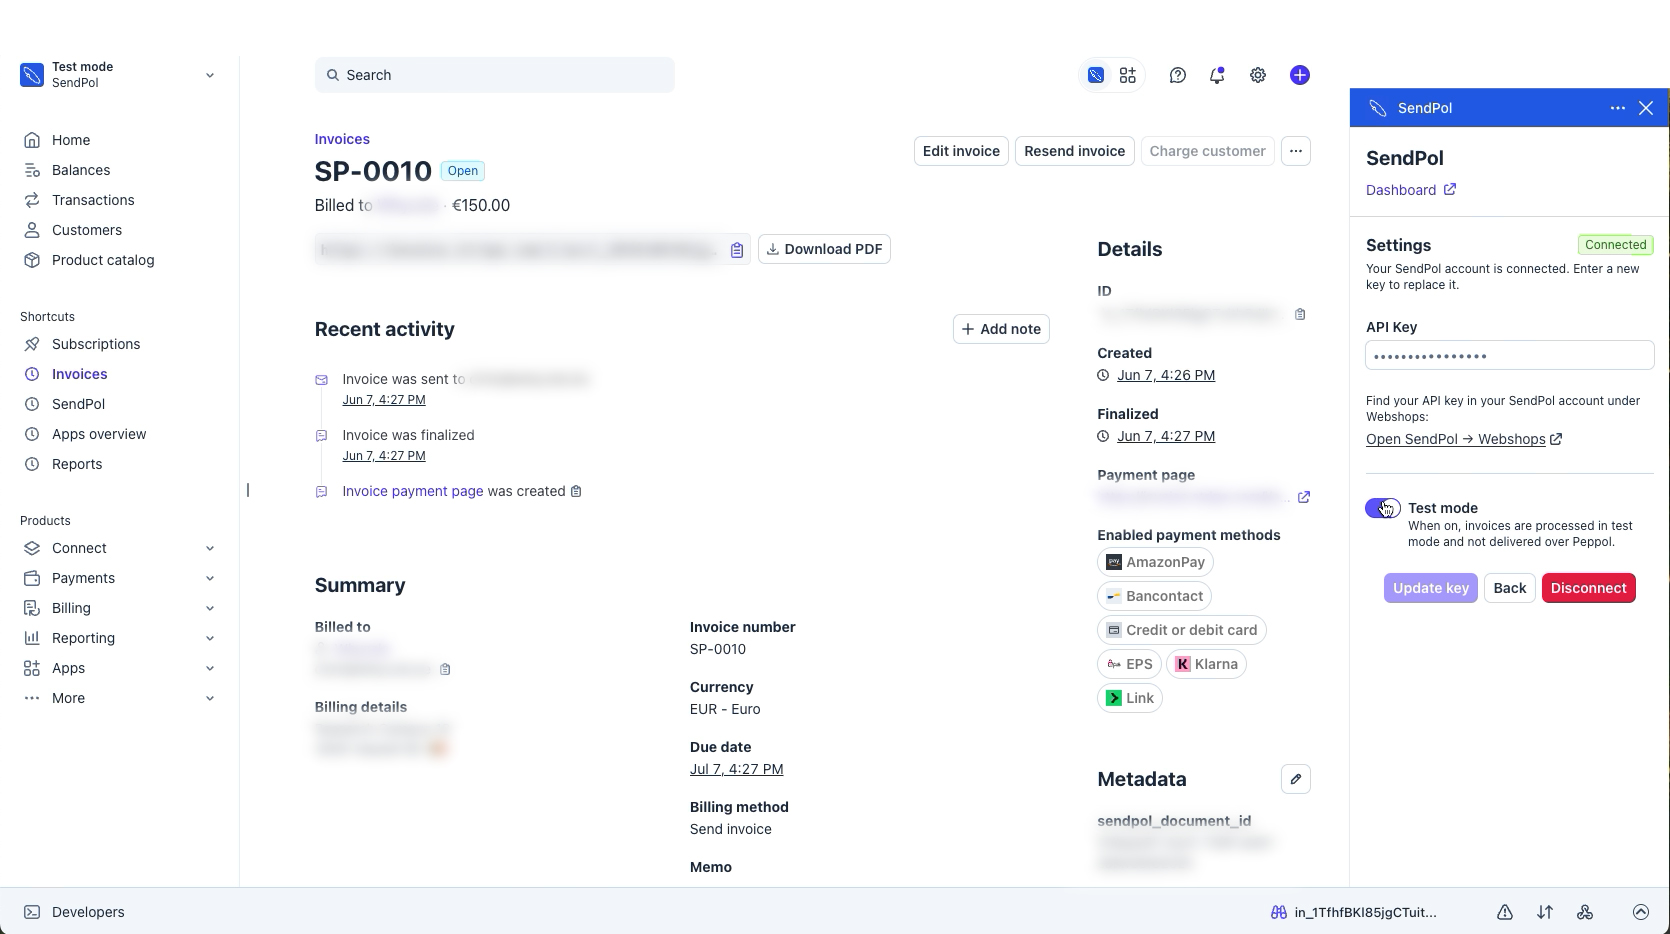The width and height of the screenshot is (1670, 934).
Task: Click the Finalized date in Details
Action: pyautogui.click(x=1166, y=436)
